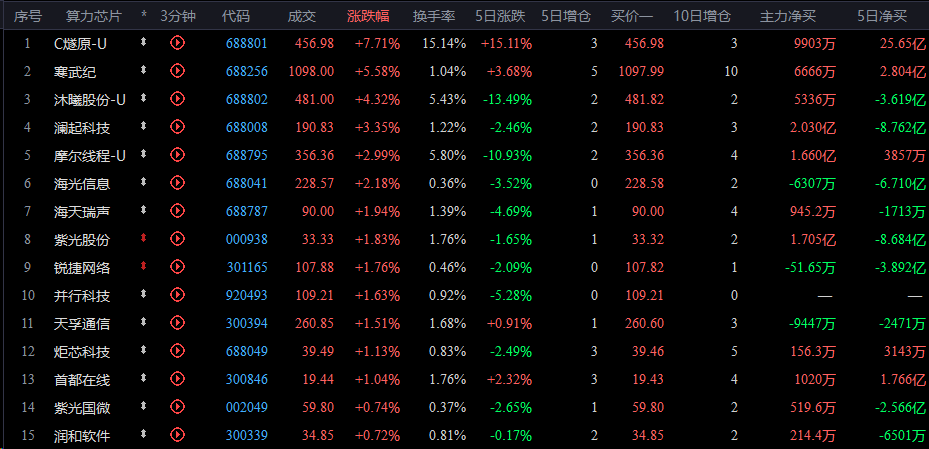Click the 5日增仓 column header
Viewport: 929px width, 449px height.
pyautogui.click(x=566, y=17)
